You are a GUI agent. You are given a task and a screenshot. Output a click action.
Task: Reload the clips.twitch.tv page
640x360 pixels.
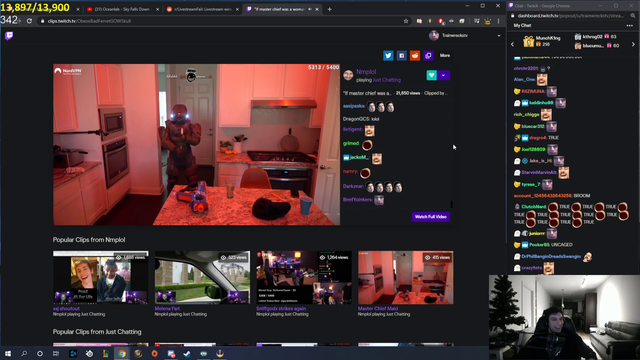(29, 21)
